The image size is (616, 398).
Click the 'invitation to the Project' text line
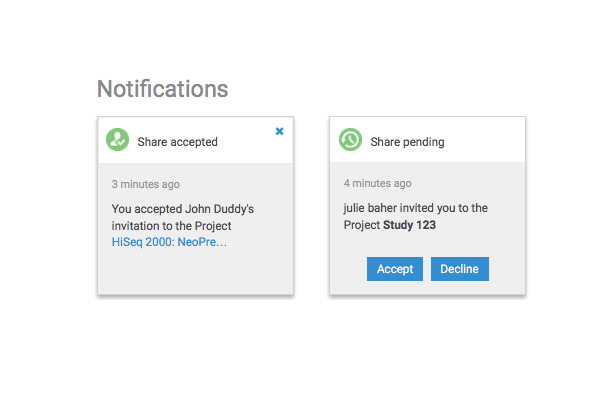pyautogui.click(x=172, y=226)
